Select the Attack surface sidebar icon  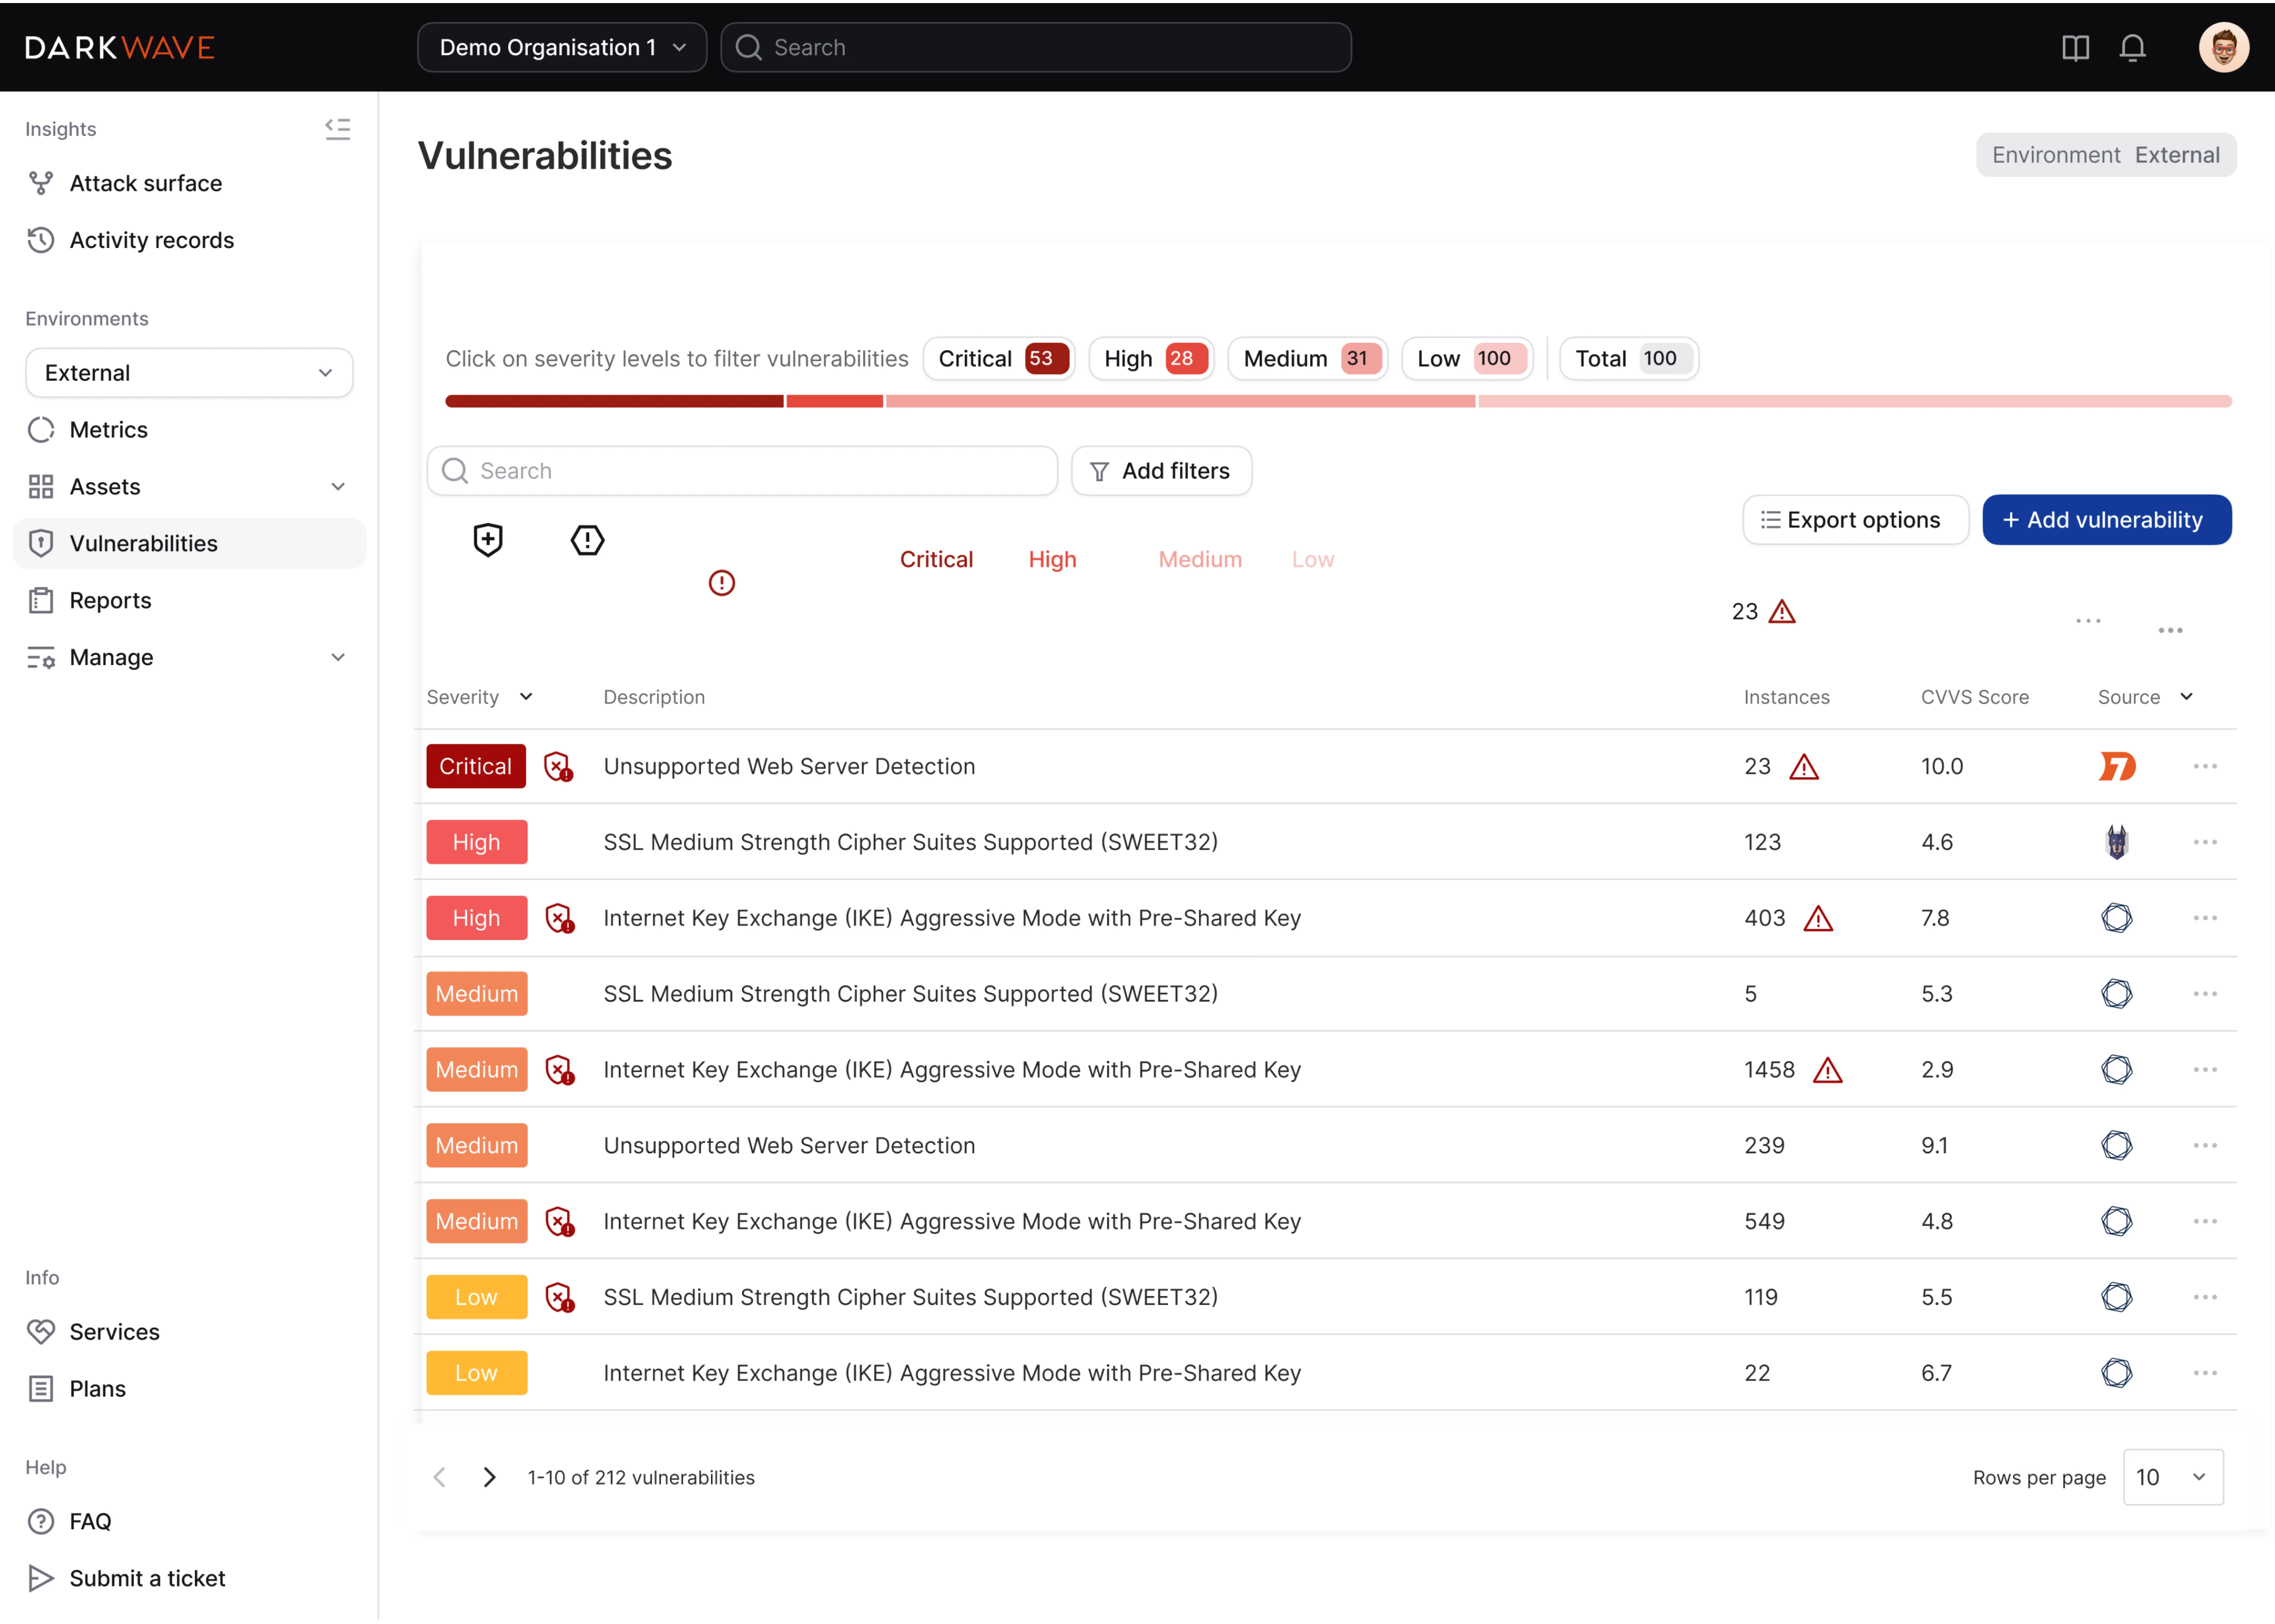tap(40, 183)
